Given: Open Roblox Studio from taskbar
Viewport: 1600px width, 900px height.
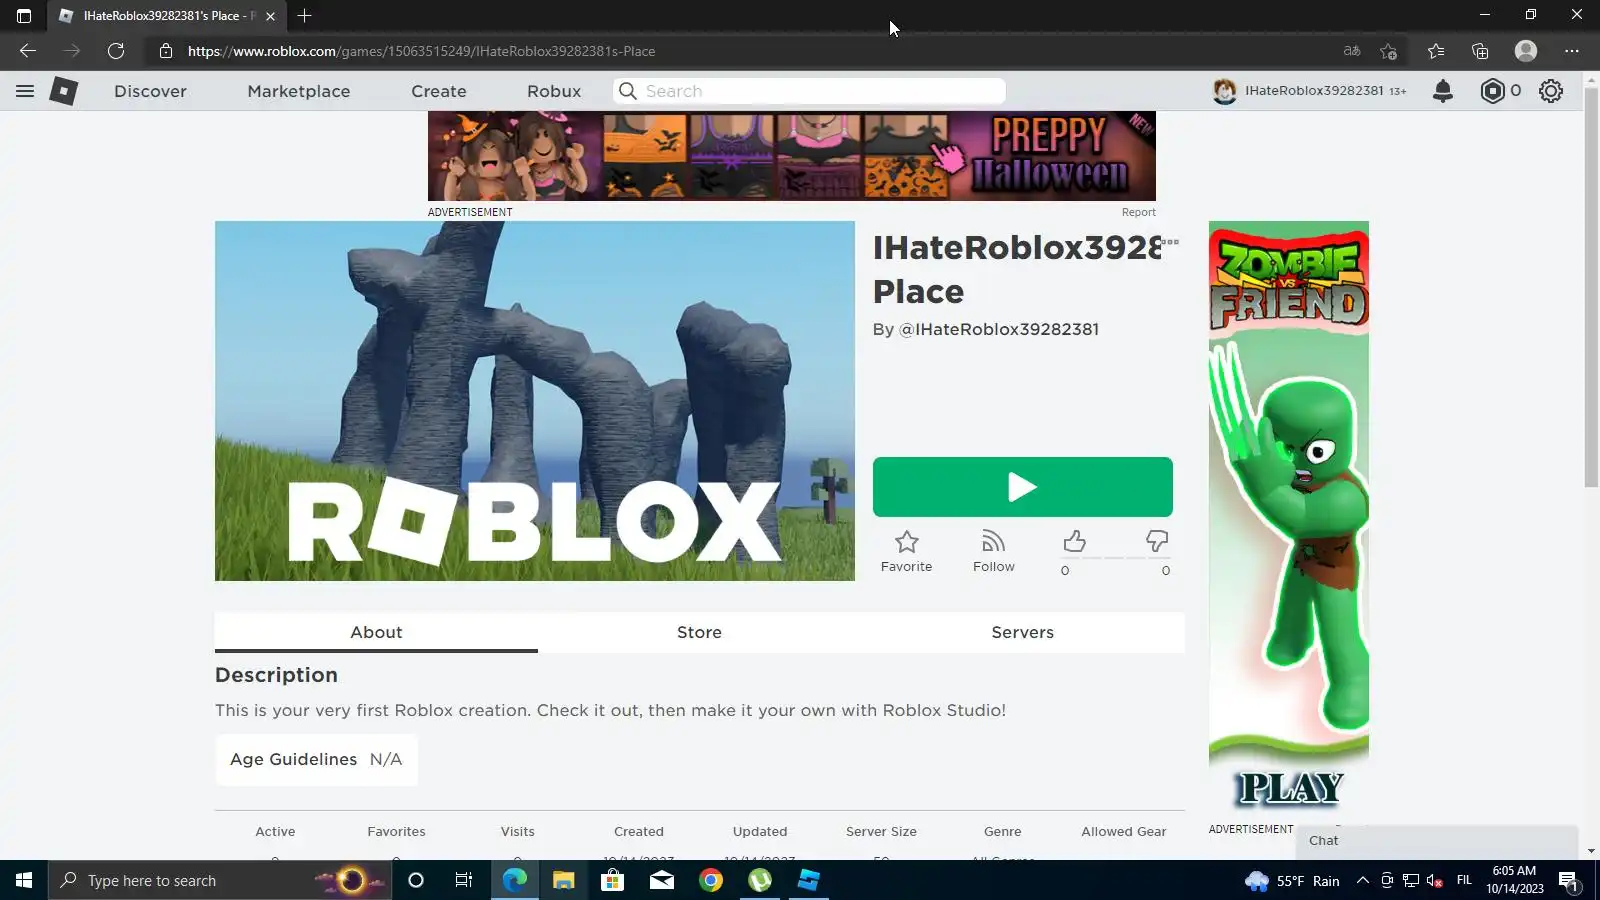Looking at the screenshot, I should pos(809,881).
